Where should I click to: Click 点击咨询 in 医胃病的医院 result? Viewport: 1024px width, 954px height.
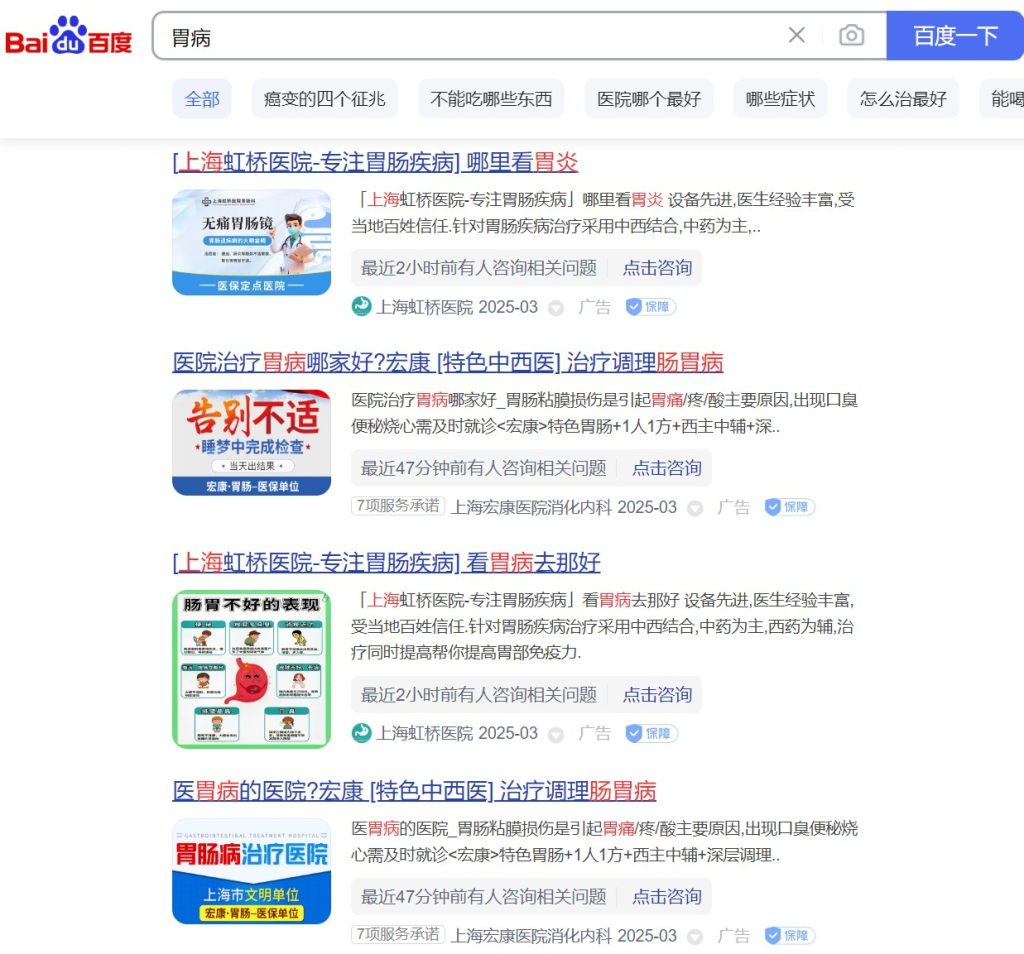(667, 897)
